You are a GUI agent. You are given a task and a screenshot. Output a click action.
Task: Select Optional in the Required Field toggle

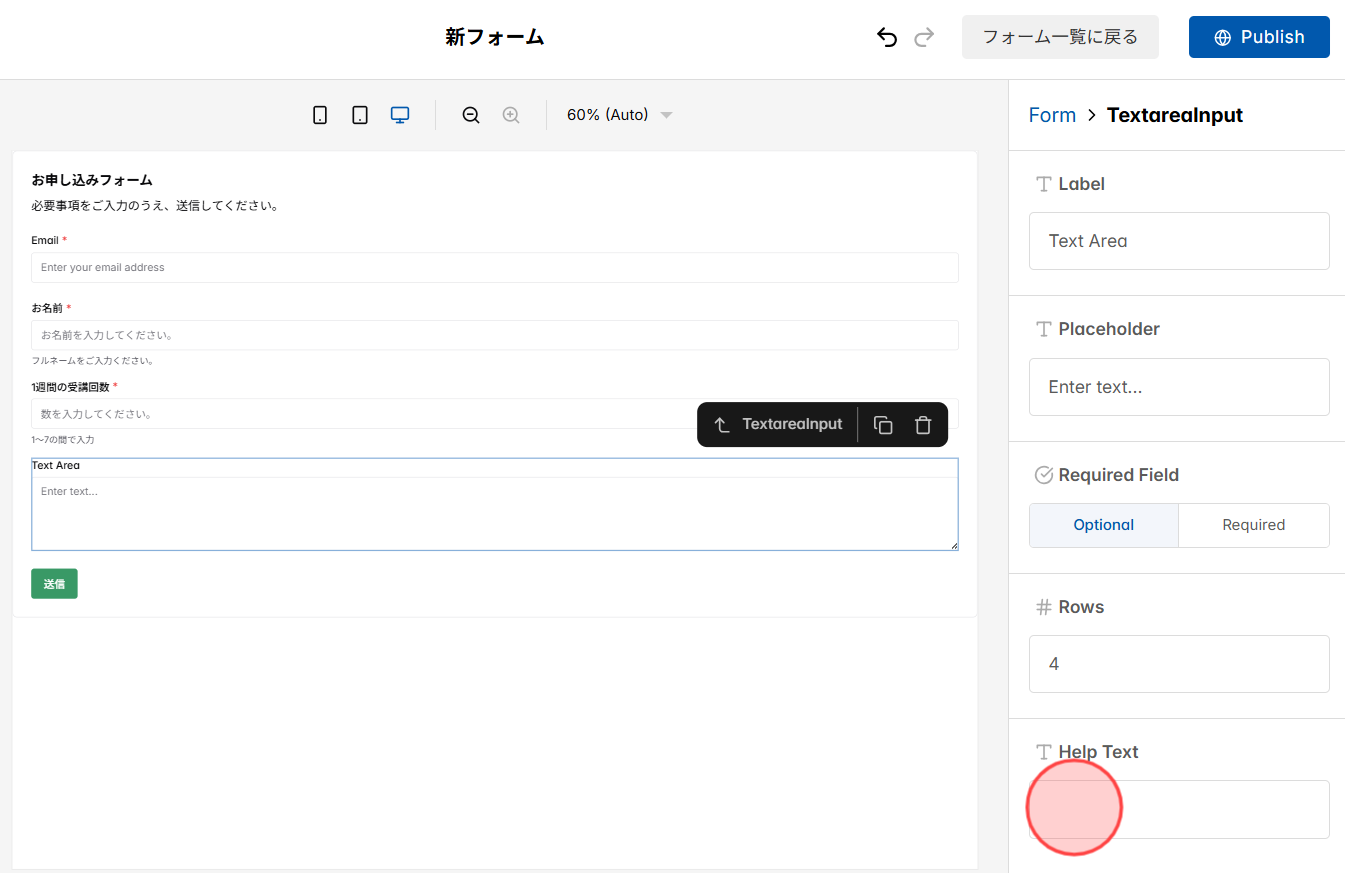coord(1103,525)
